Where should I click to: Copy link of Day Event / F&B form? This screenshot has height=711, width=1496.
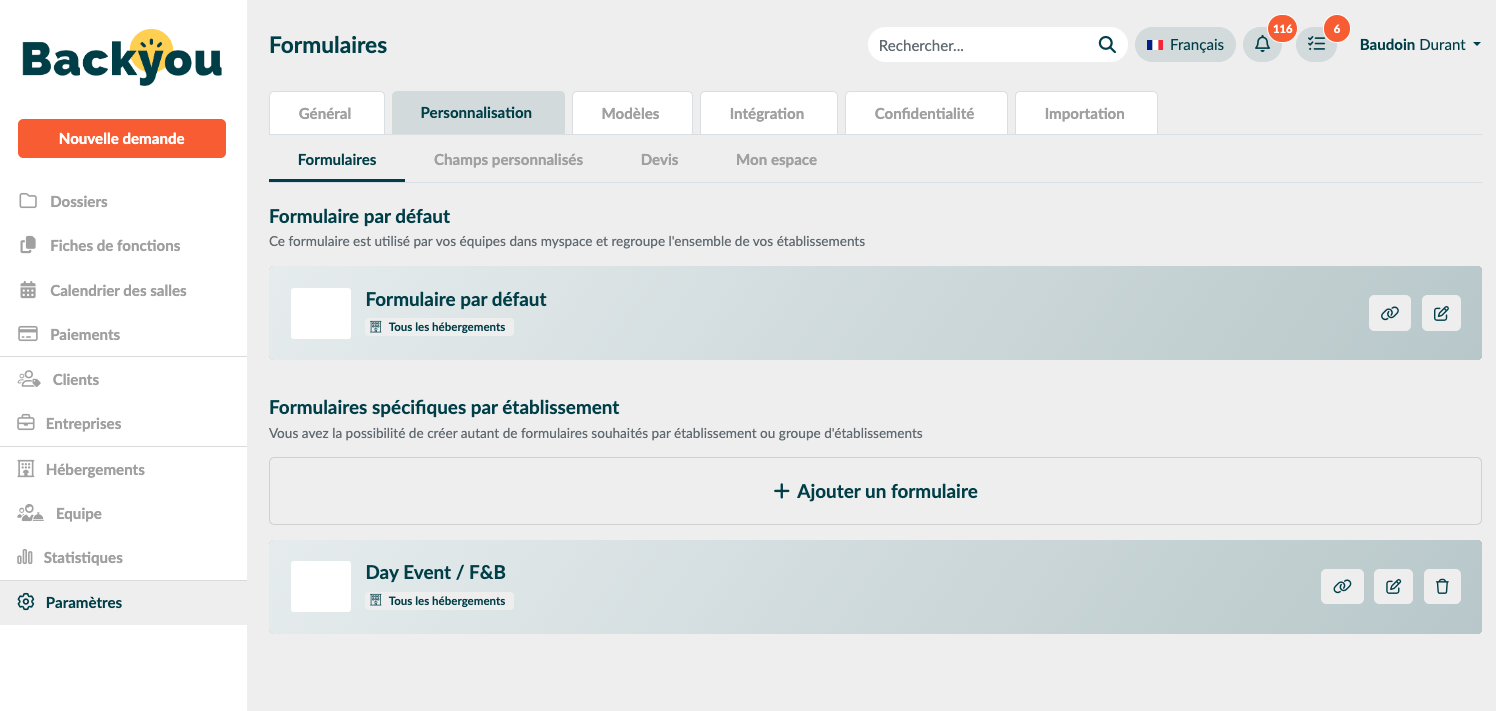pyautogui.click(x=1342, y=586)
